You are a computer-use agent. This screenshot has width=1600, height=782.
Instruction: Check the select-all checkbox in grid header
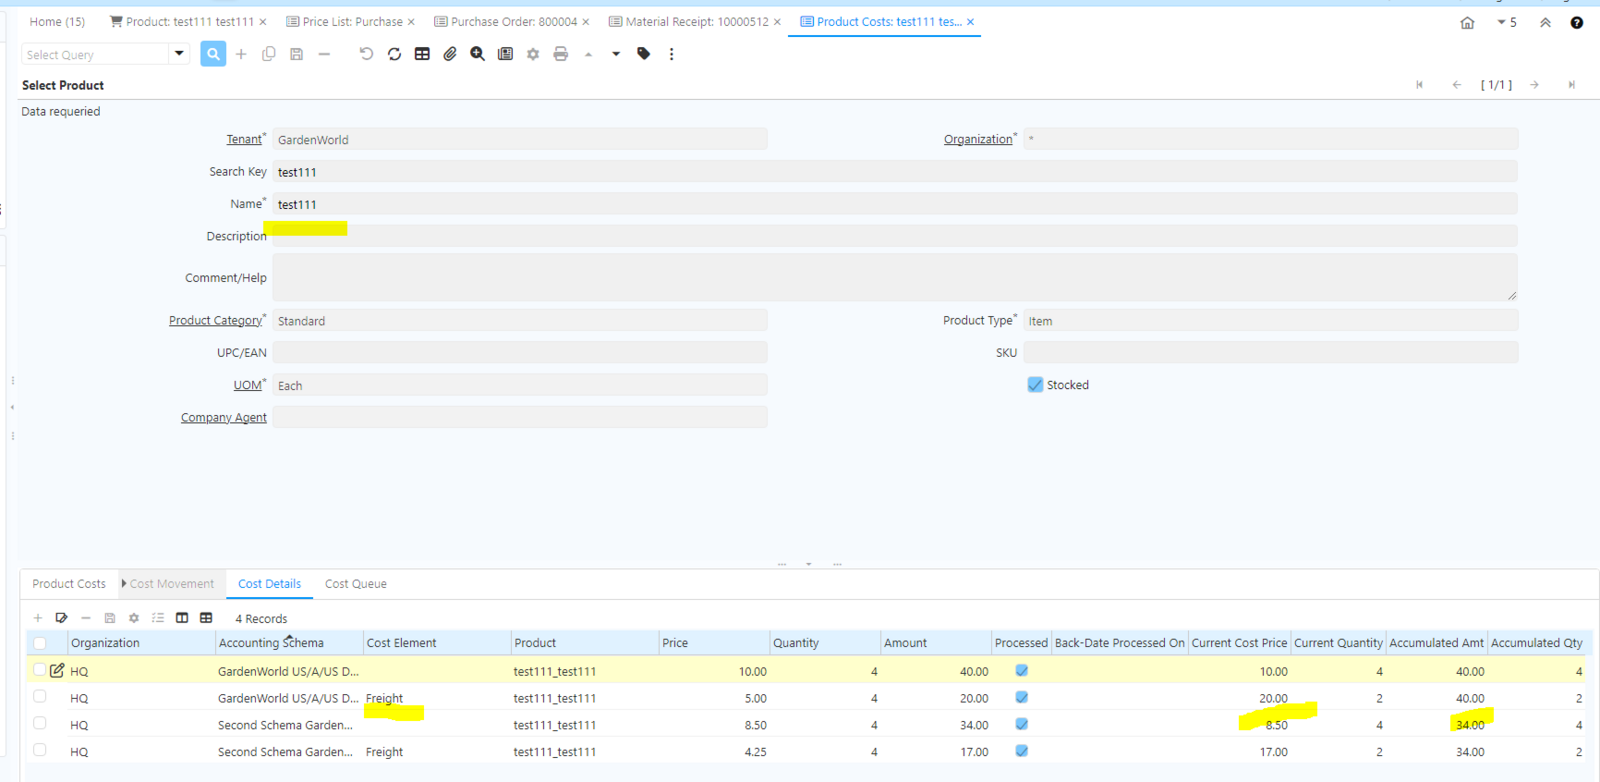[x=40, y=643]
